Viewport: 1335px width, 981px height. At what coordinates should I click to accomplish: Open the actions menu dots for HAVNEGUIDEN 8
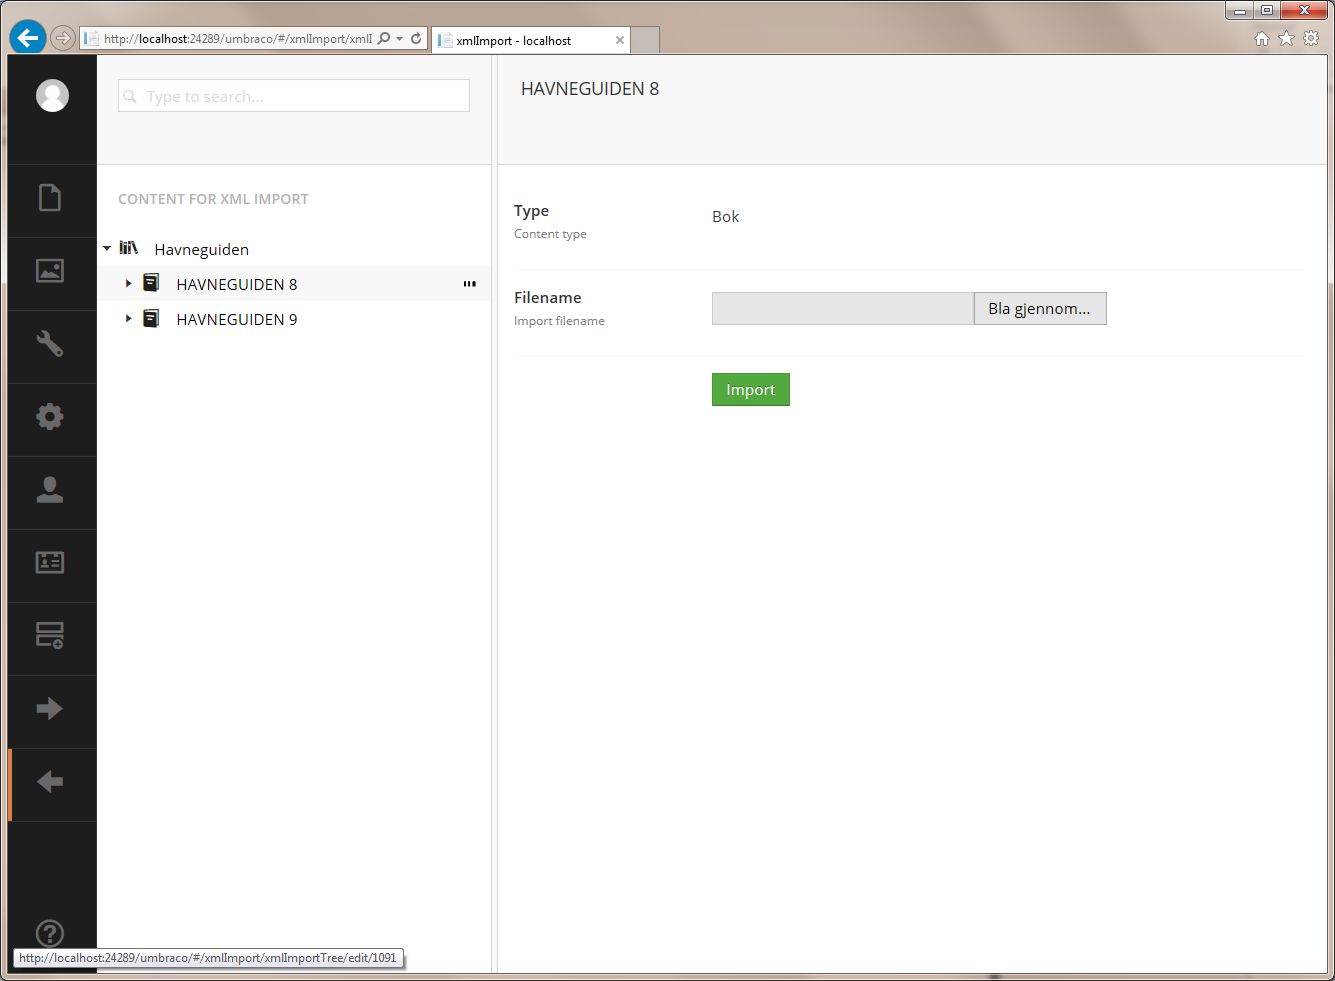pos(469,284)
